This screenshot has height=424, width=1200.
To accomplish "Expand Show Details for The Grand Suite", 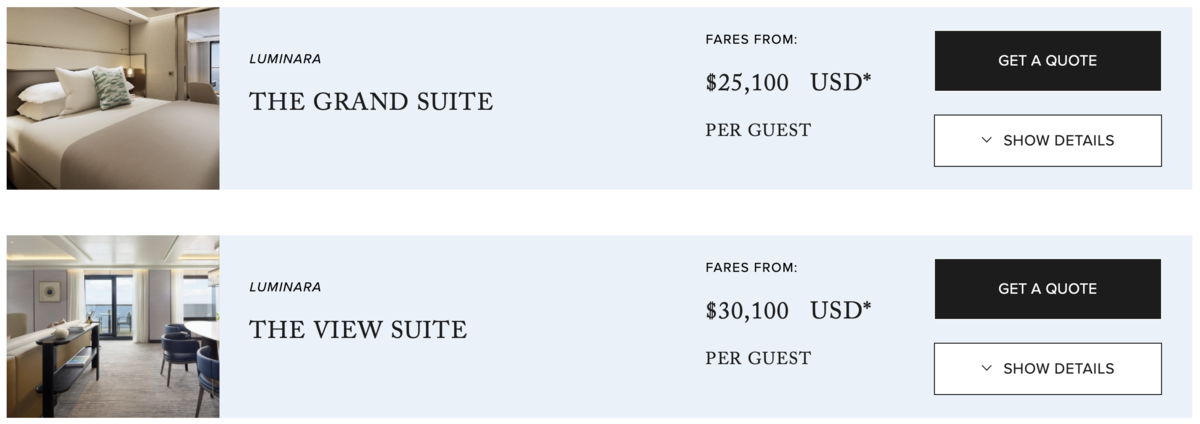I will (1048, 141).
